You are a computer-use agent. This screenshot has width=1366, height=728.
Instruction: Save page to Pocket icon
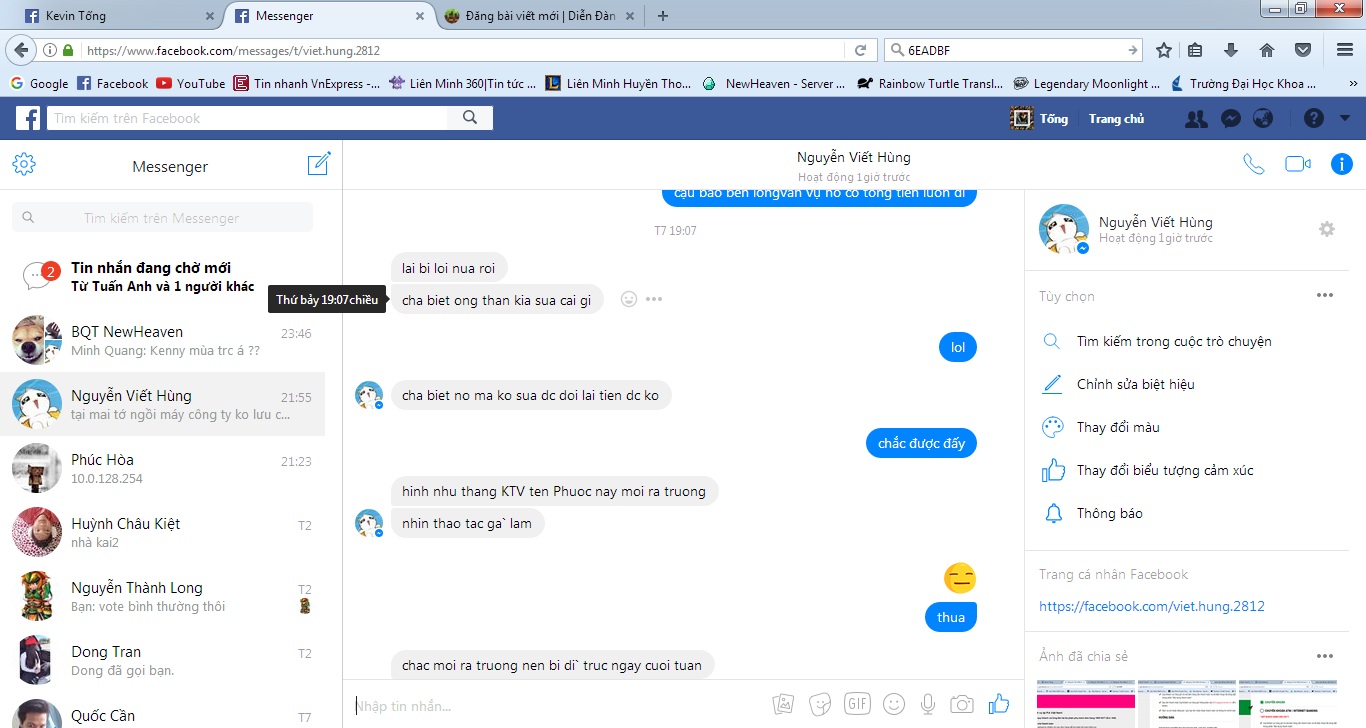[x=1303, y=50]
